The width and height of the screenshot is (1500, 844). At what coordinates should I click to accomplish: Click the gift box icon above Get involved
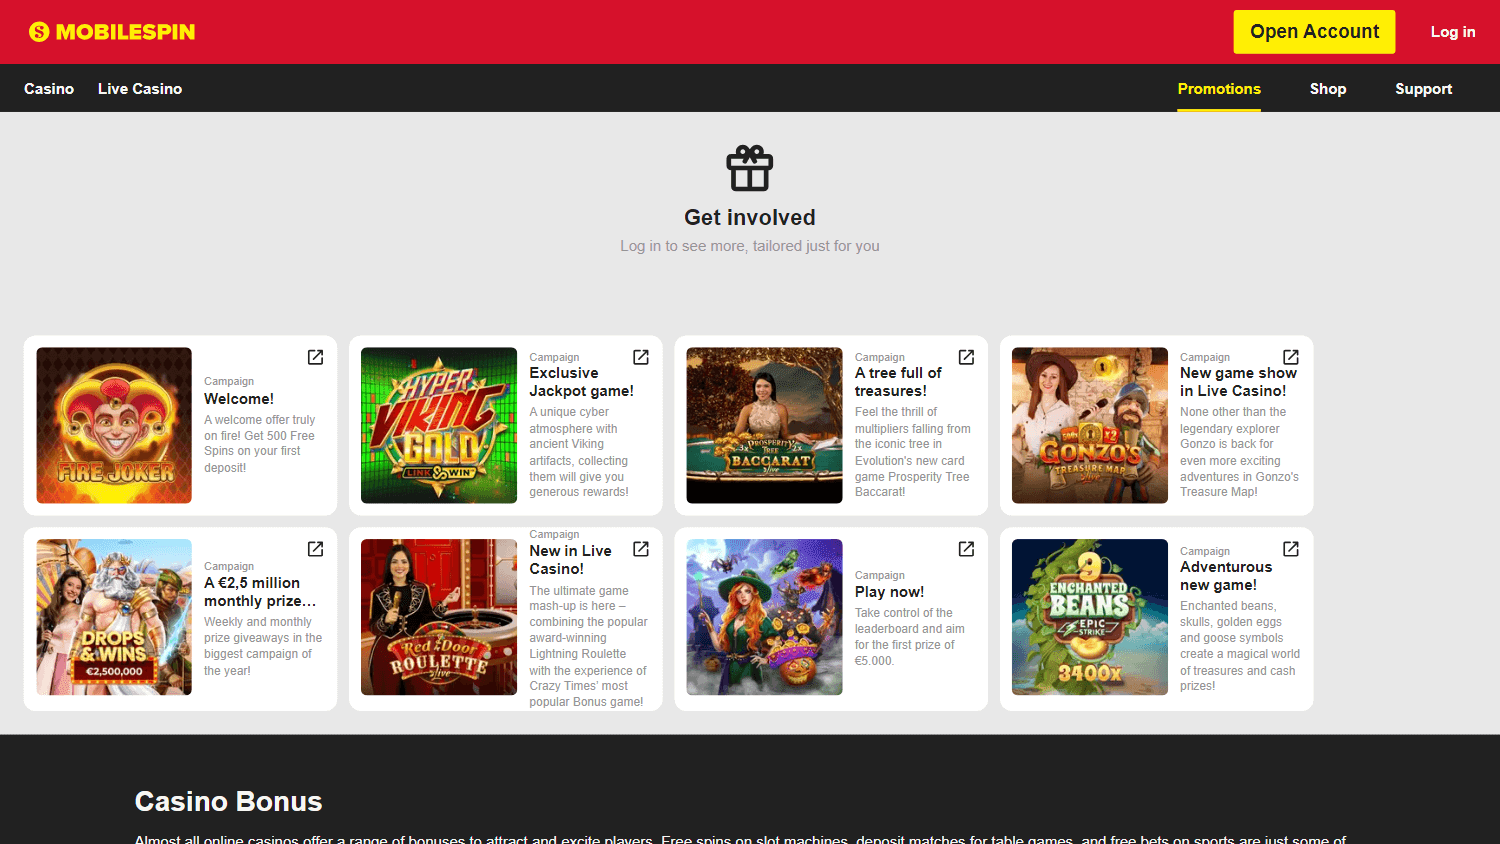point(750,168)
